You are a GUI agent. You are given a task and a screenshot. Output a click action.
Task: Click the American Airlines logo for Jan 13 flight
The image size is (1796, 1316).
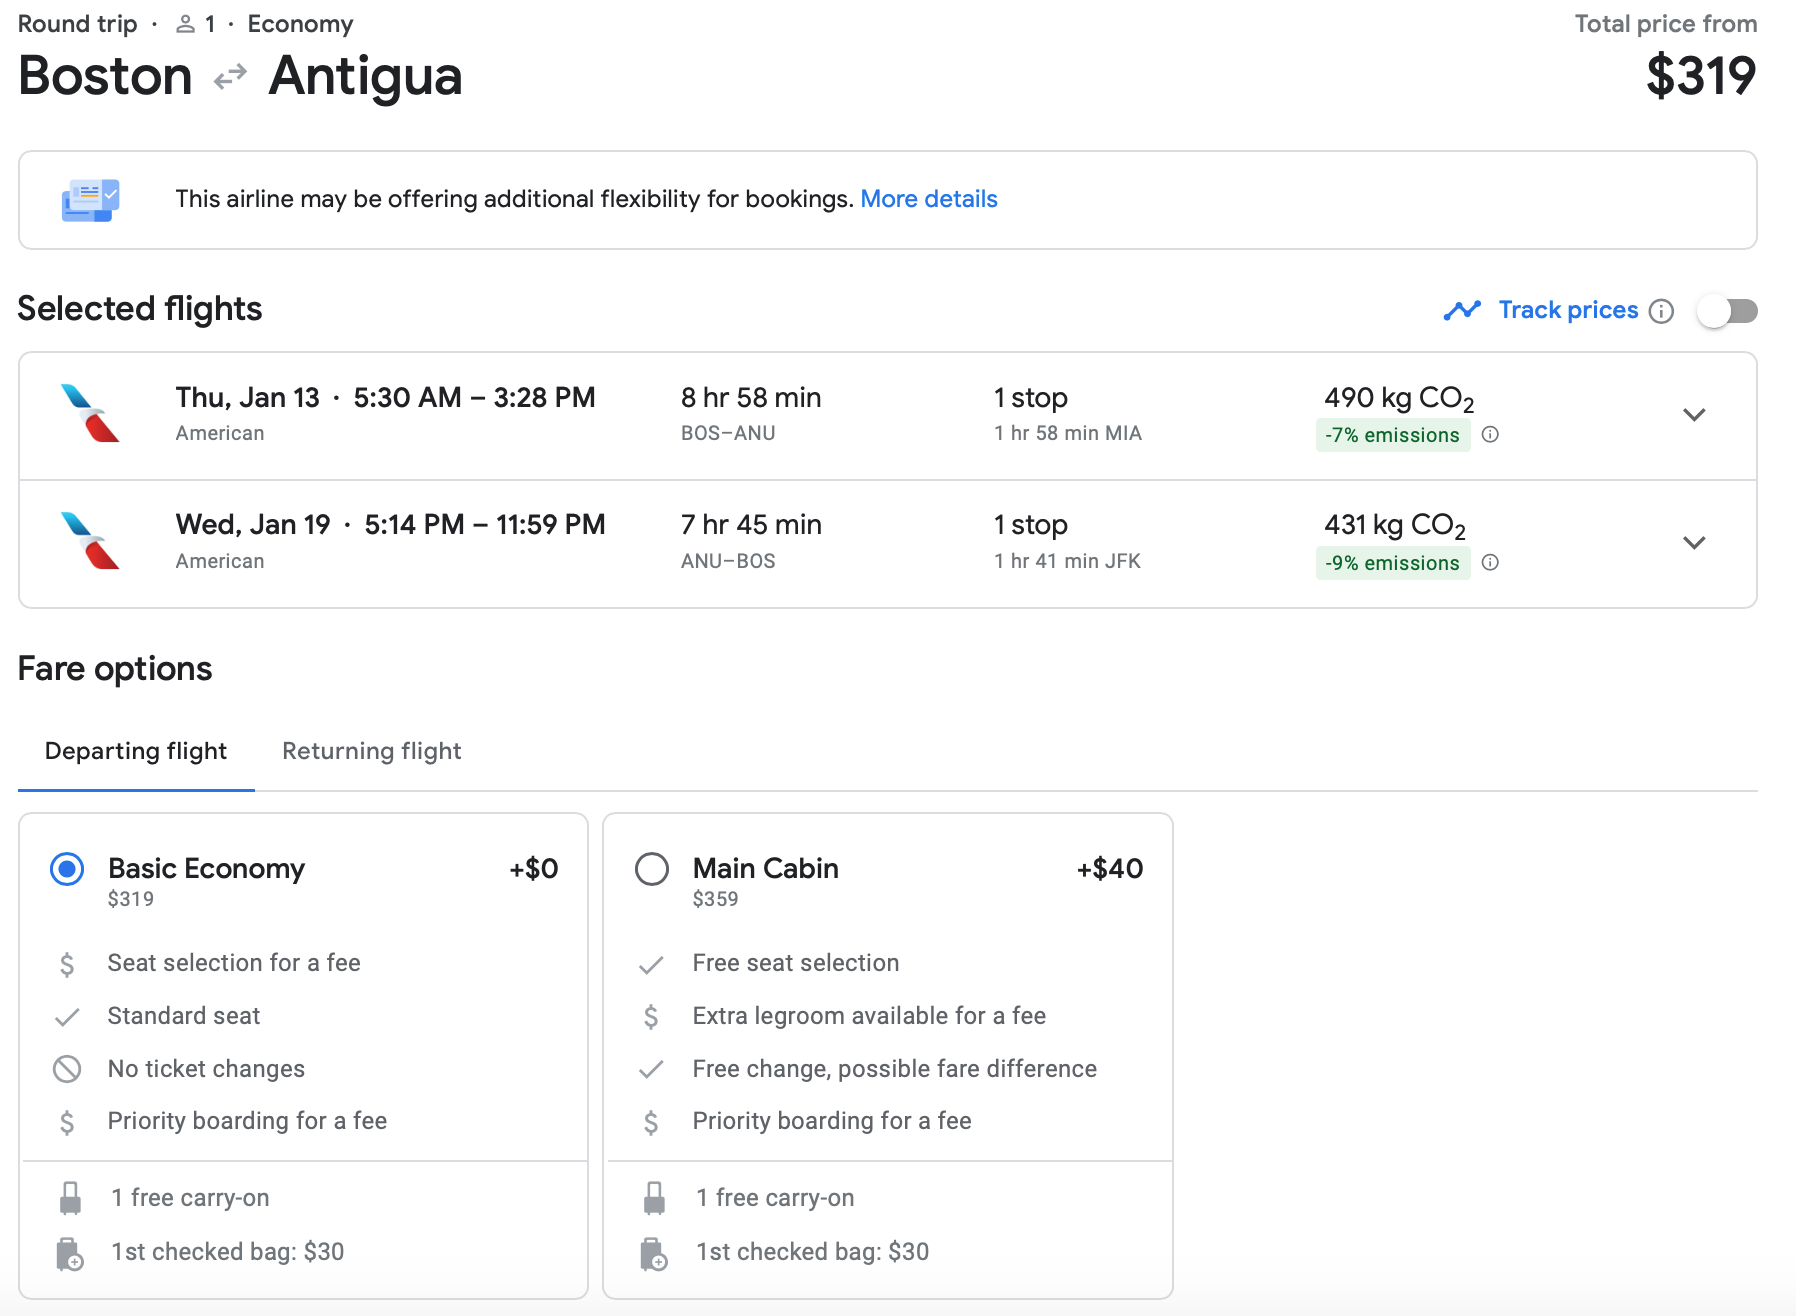[x=90, y=413]
